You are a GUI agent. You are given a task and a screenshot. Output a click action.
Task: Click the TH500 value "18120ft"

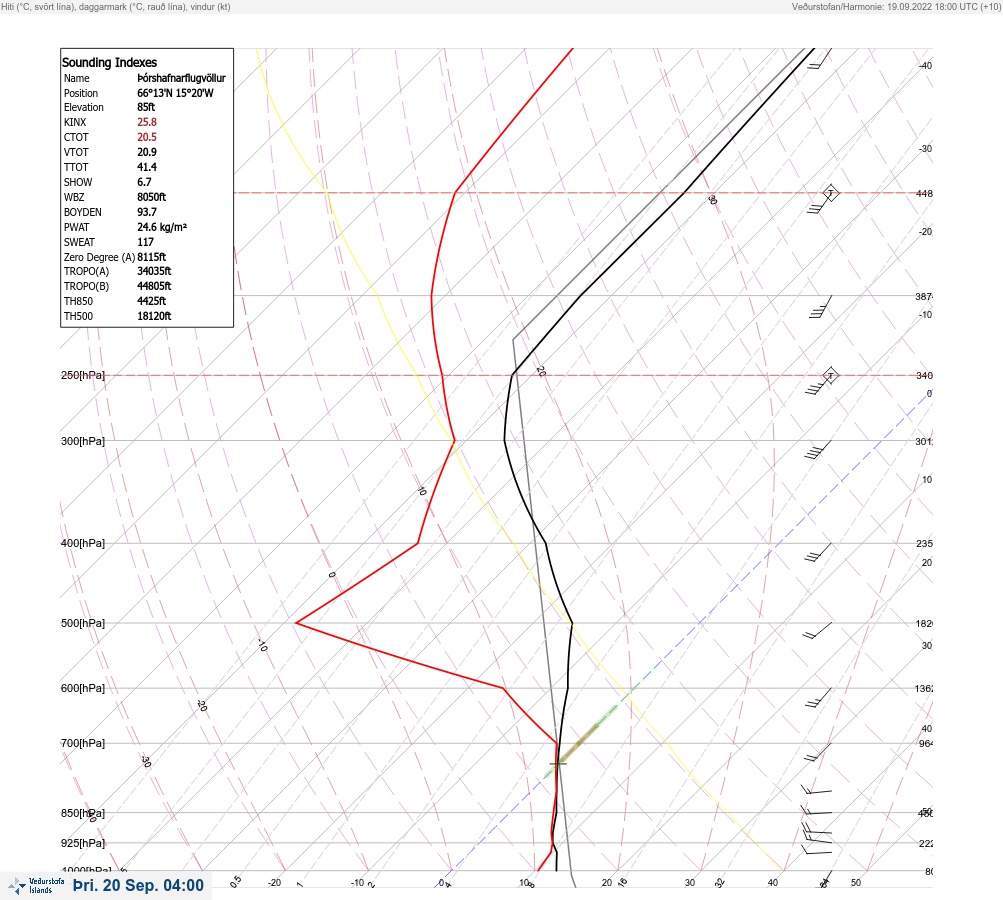coord(154,316)
